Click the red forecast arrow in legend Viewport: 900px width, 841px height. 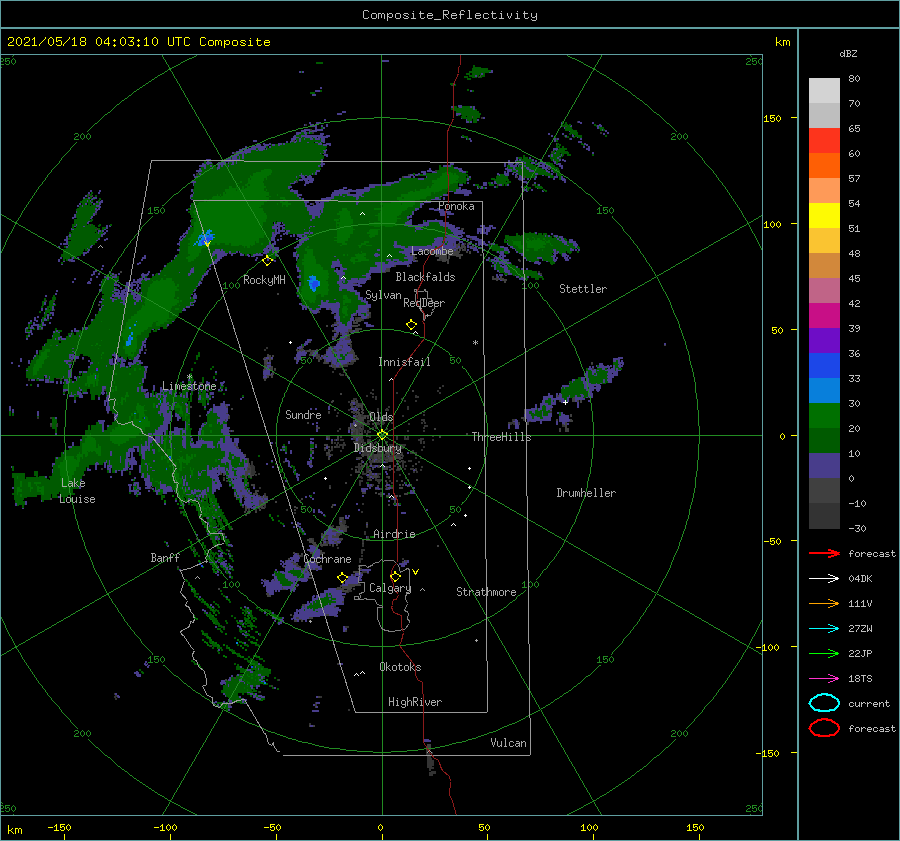point(824,553)
